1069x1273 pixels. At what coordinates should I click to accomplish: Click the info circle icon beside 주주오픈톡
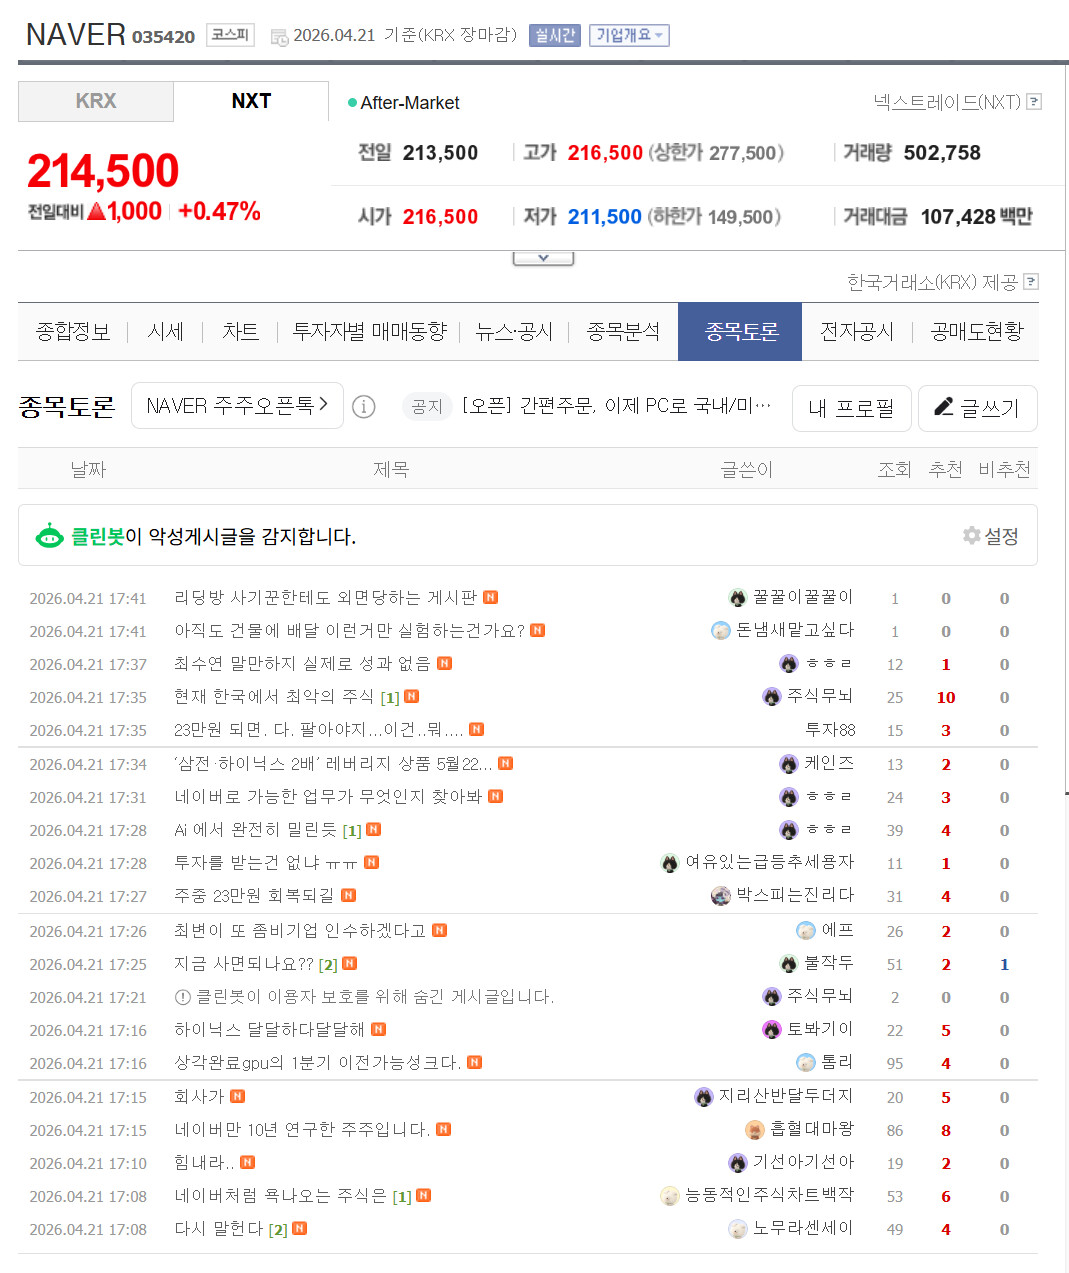[364, 407]
